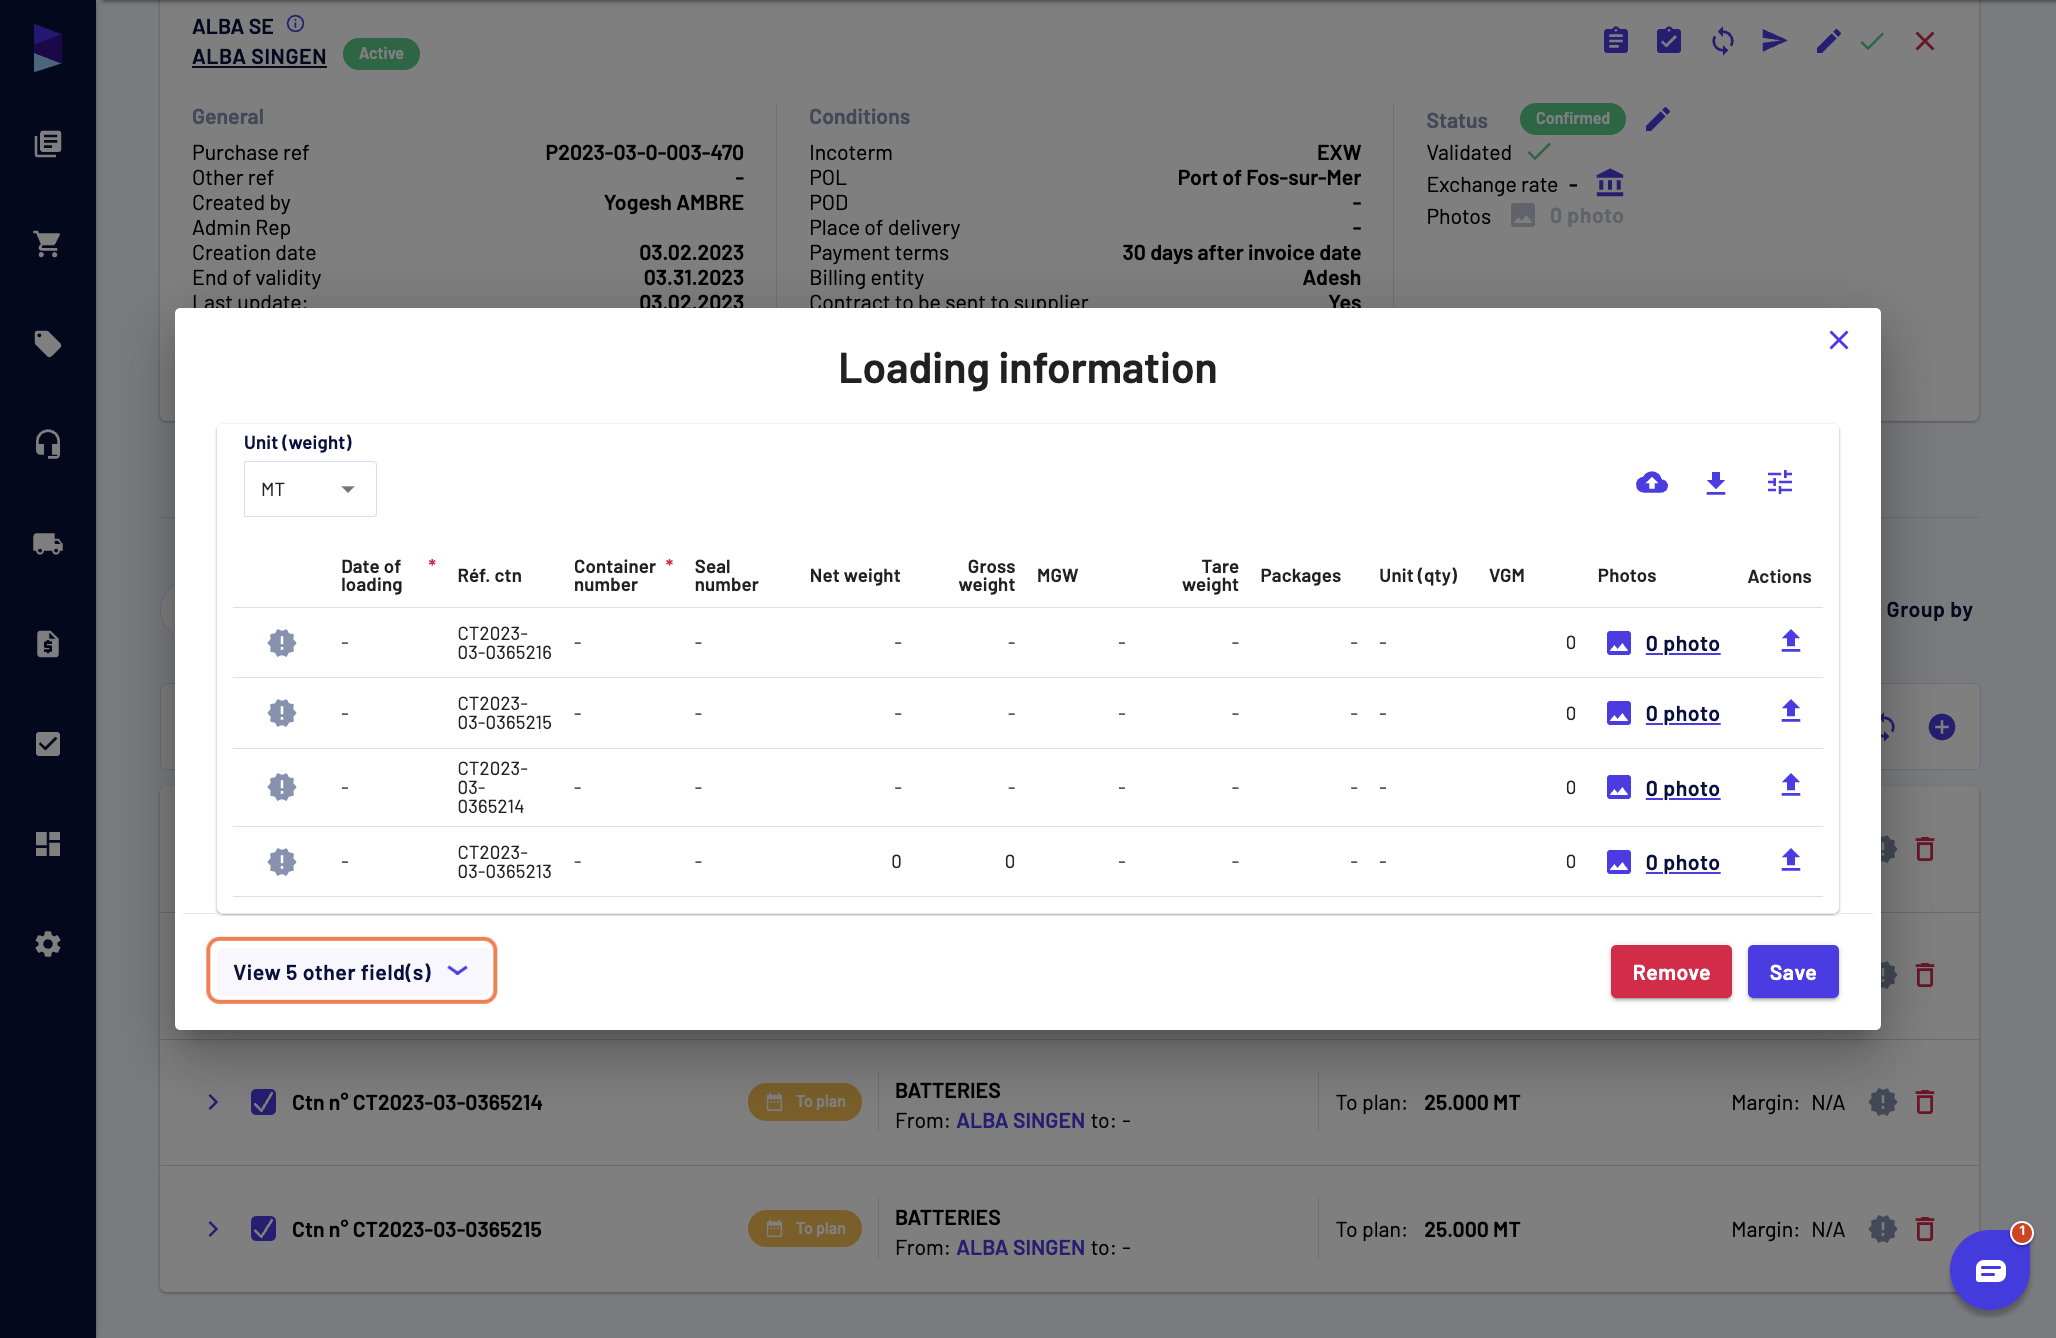Click the Remove button

(1671, 972)
